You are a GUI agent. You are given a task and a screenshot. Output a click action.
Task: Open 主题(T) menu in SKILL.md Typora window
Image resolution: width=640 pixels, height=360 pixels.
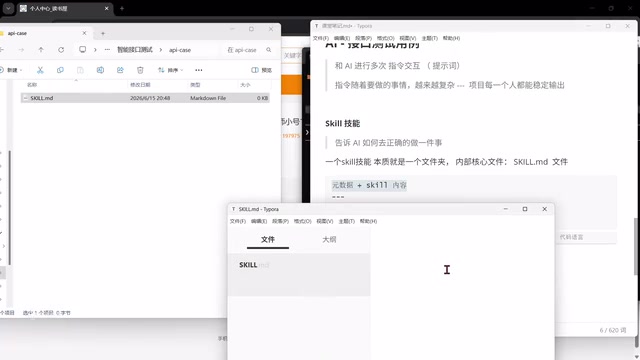tap(346, 221)
